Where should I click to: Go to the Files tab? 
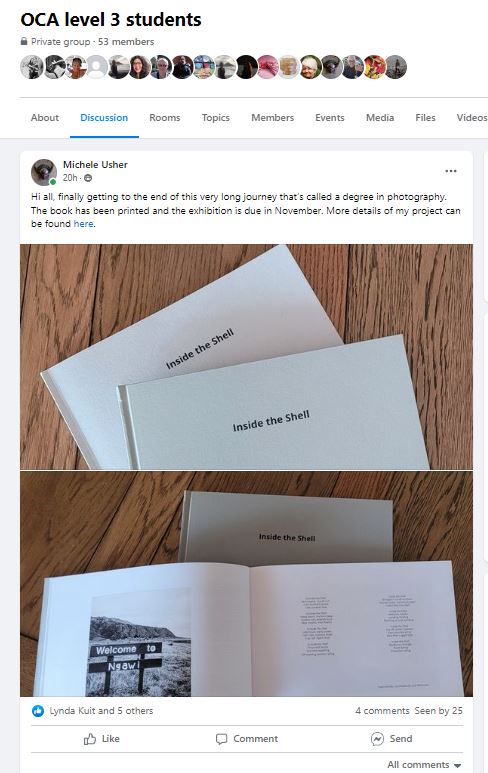425,117
